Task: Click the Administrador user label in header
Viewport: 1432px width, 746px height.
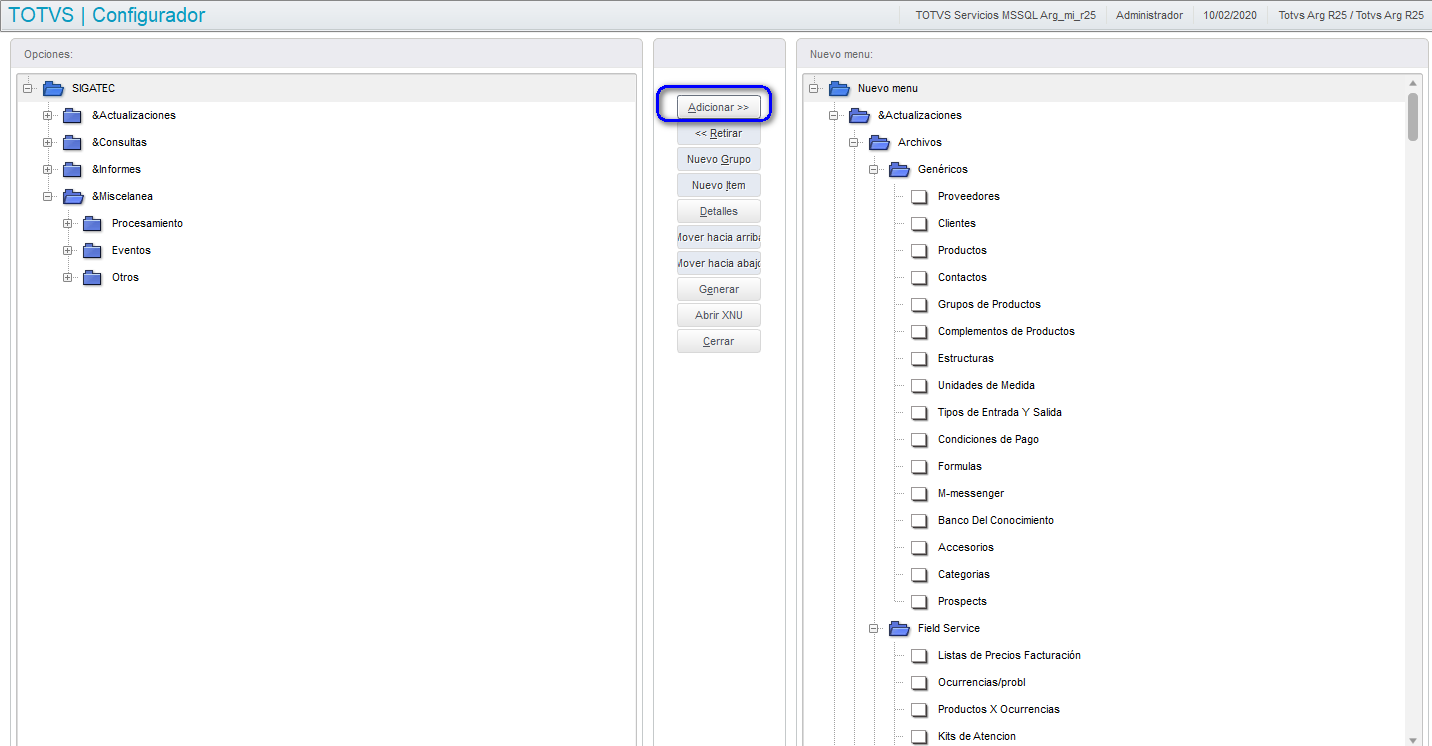Action: pyautogui.click(x=1149, y=15)
